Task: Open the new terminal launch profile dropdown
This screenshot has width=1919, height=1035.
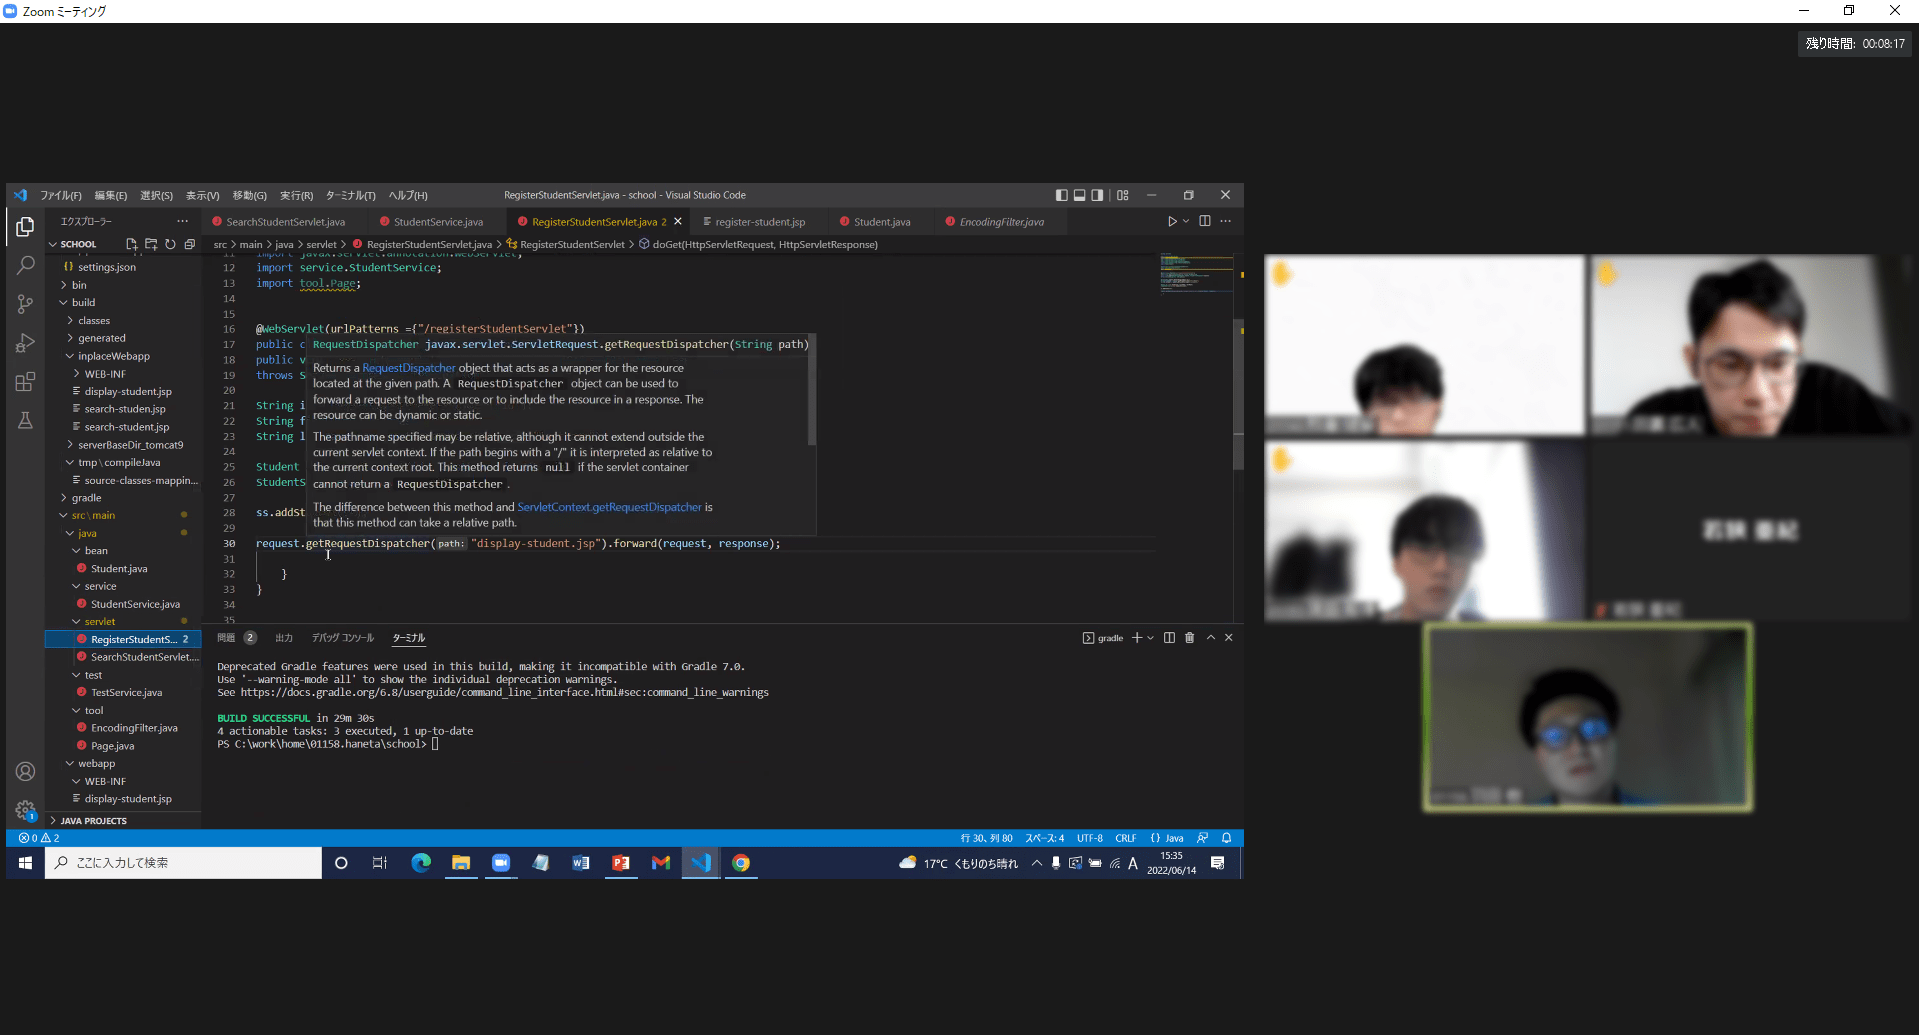Action: 1151,638
